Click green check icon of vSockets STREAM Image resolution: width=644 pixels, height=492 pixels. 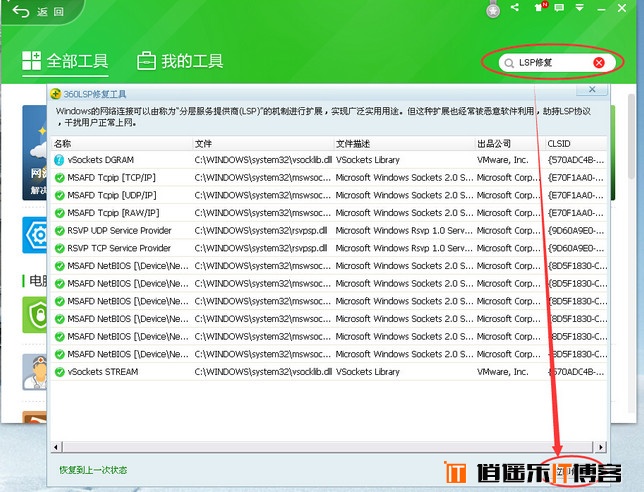[60, 372]
